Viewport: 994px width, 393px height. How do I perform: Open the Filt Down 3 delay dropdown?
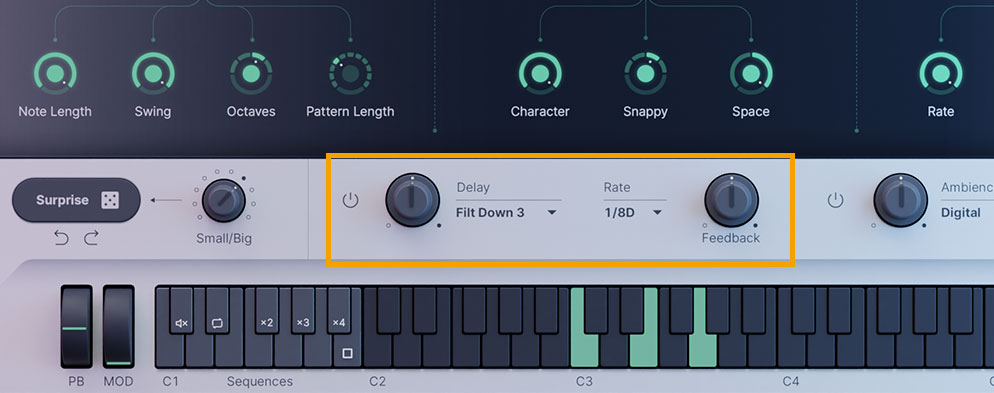point(507,213)
